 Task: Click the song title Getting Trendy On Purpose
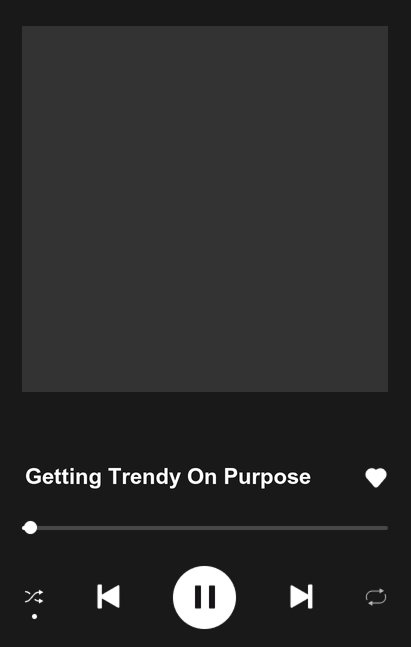[x=168, y=477]
